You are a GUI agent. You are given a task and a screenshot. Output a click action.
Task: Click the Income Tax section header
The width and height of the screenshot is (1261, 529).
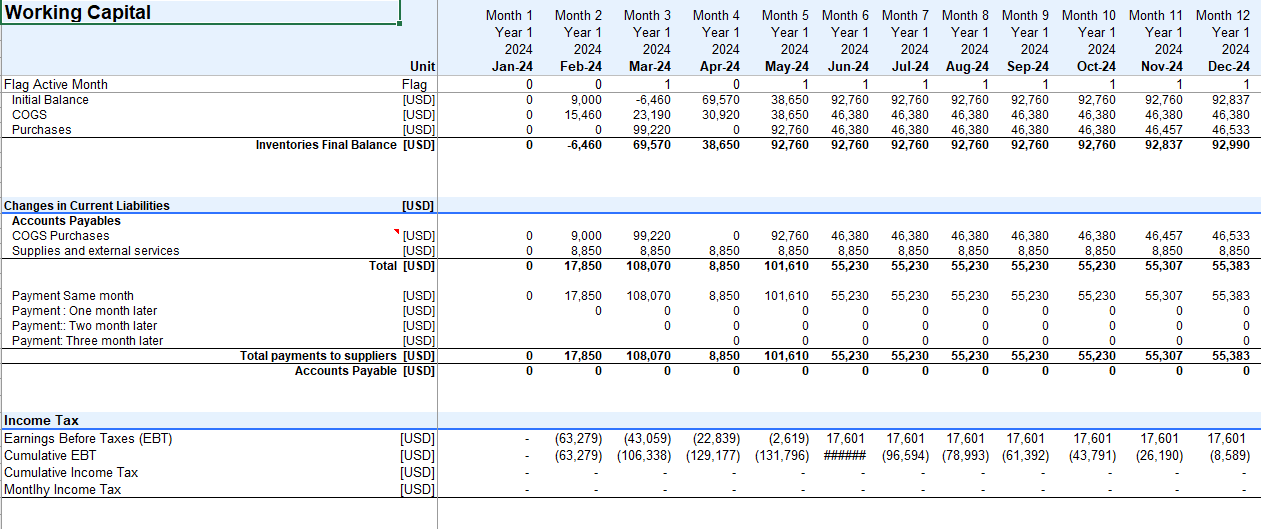pyautogui.click(x=41, y=421)
